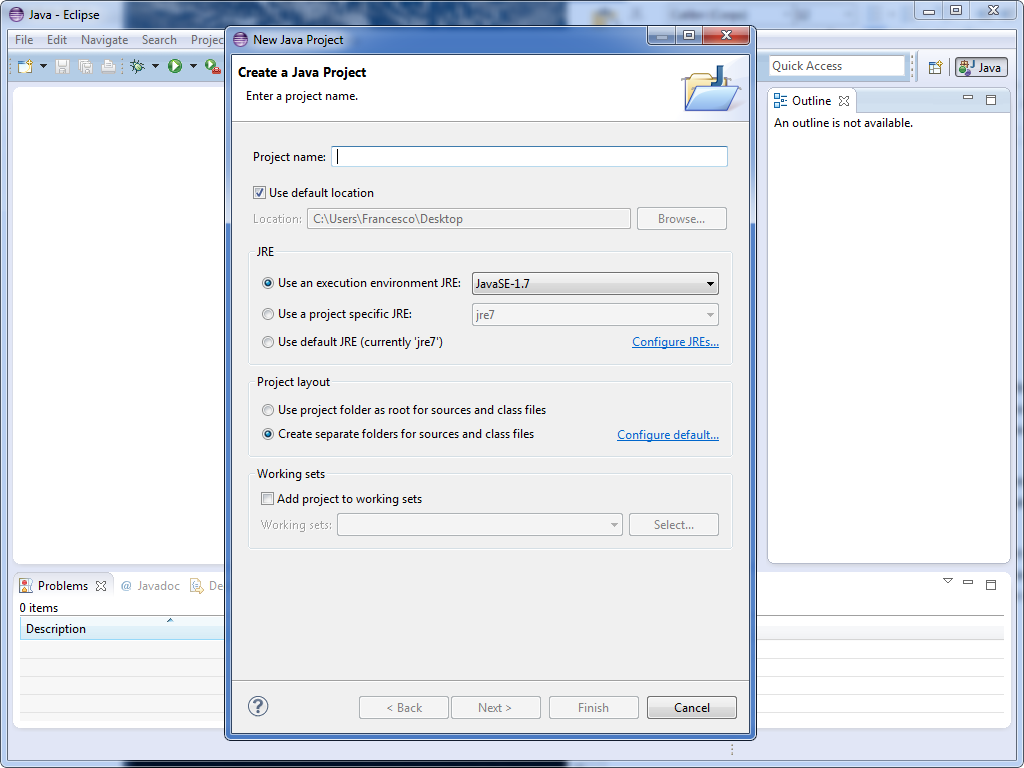Click the '0 items' text in Problems view
This screenshot has height=768, width=1024.
(x=39, y=608)
